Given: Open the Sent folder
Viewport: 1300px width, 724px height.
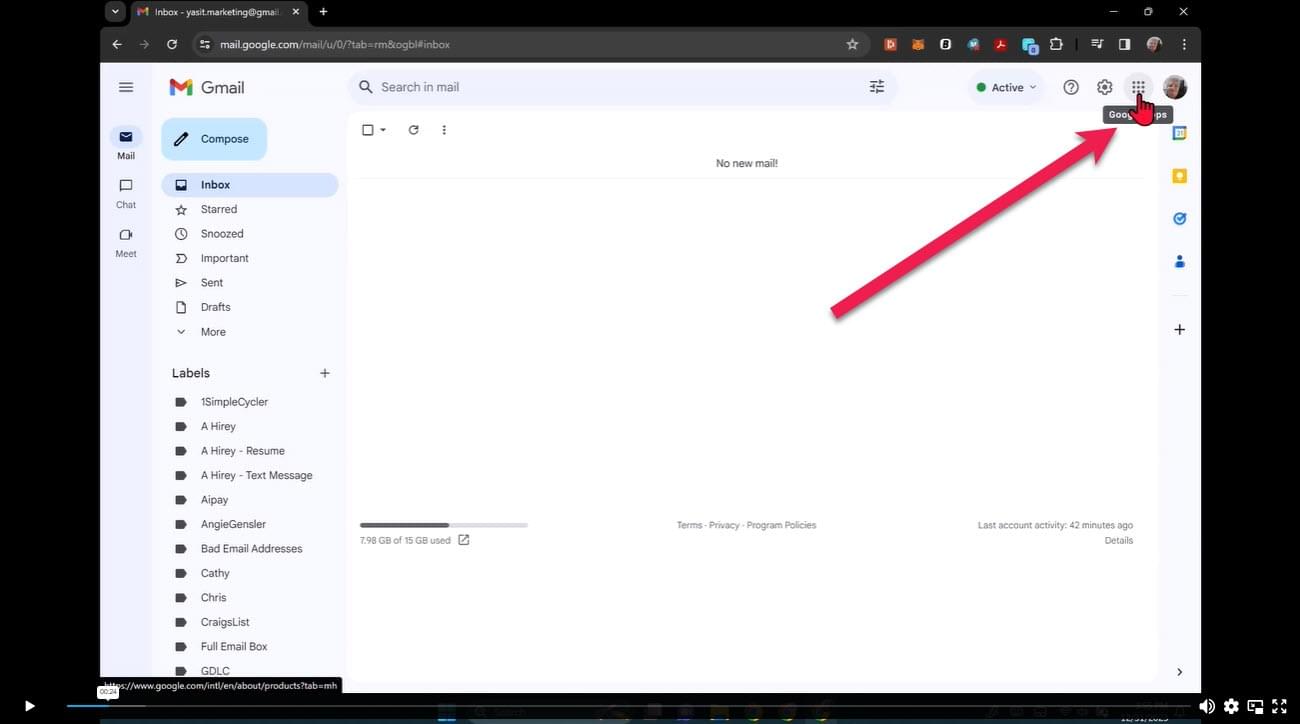Looking at the screenshot, I should pyautogui.click(x=211, y=283).
